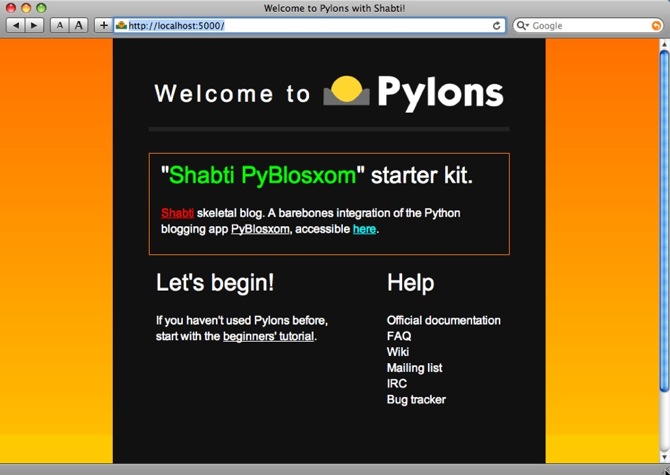670x475 pixels.
Task: Click the 'Pylons' logo wordmark
Action: click(x=441, y=94)
